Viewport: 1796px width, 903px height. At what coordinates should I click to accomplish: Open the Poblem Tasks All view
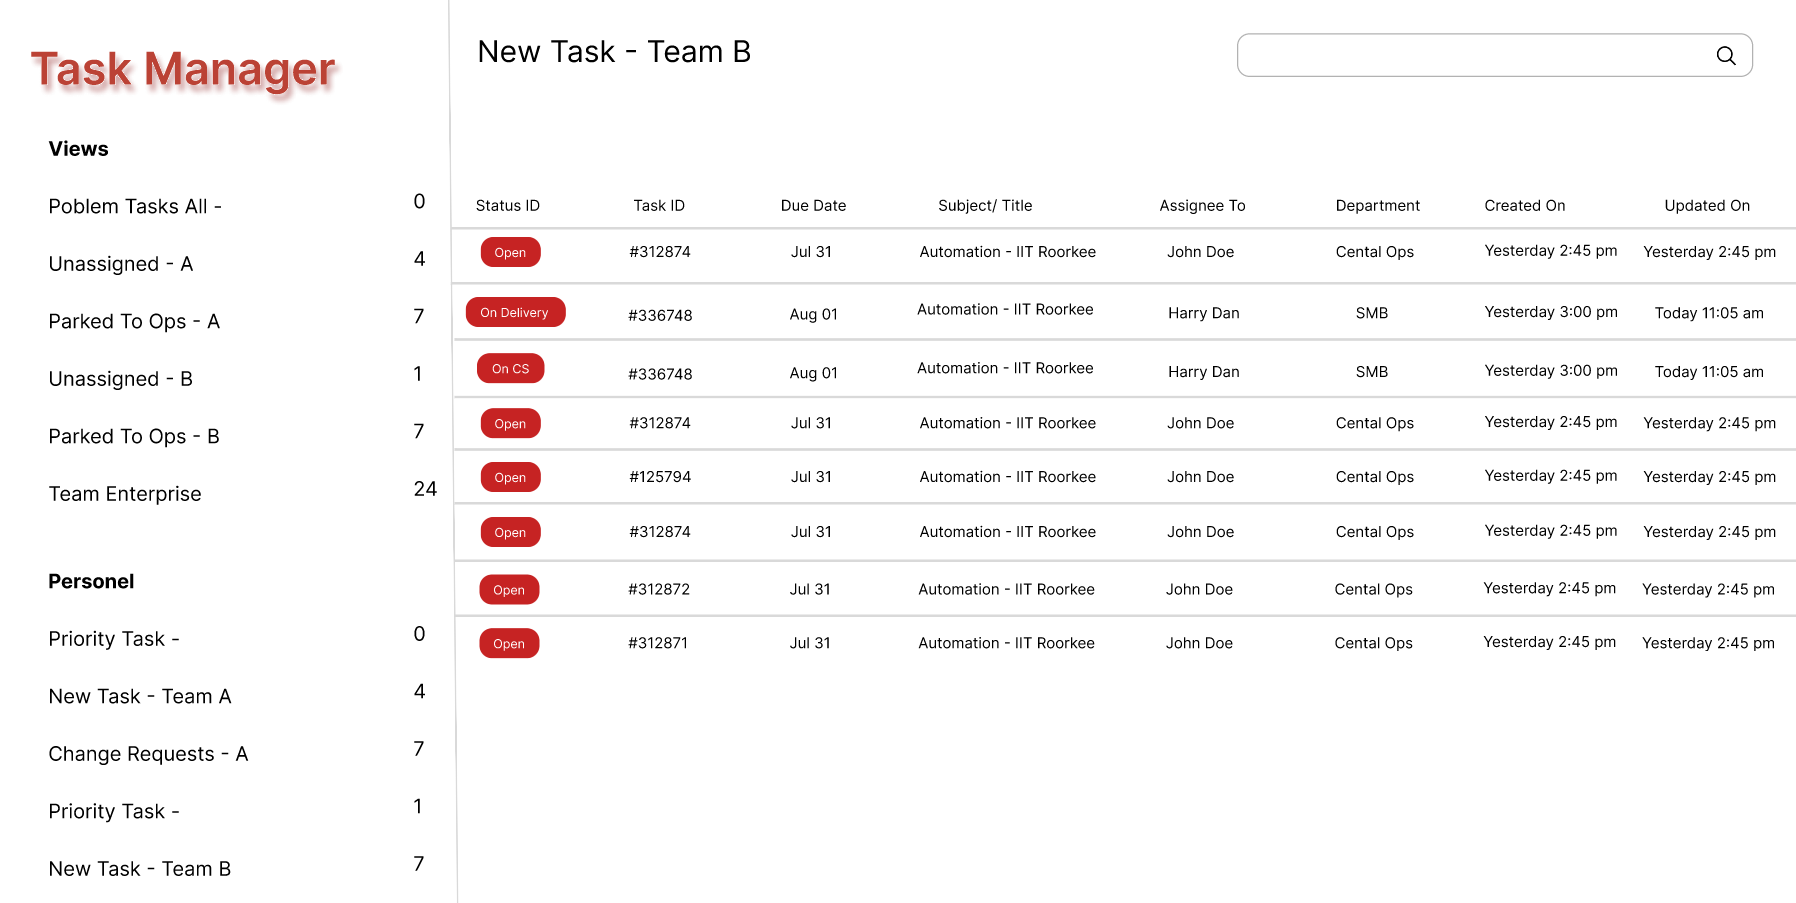[135, 206]
